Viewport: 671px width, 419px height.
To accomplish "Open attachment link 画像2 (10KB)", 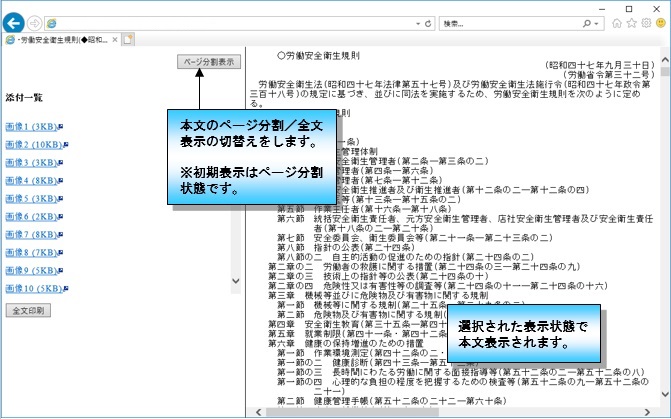I will point(34,145).
